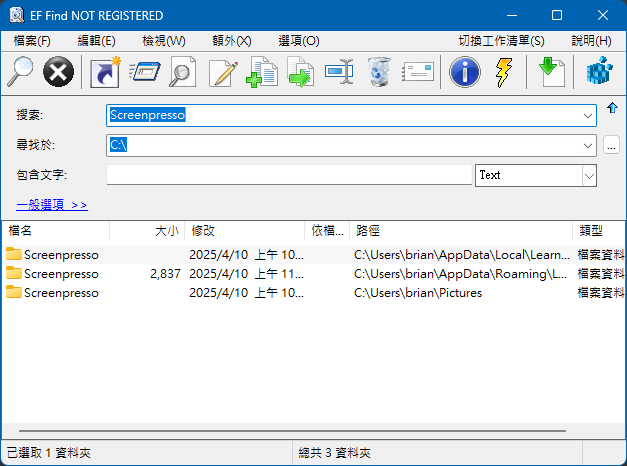Viewport: 627px width, 466px height.
Task: Click the copy files icon with green plus
Action: 261,72
